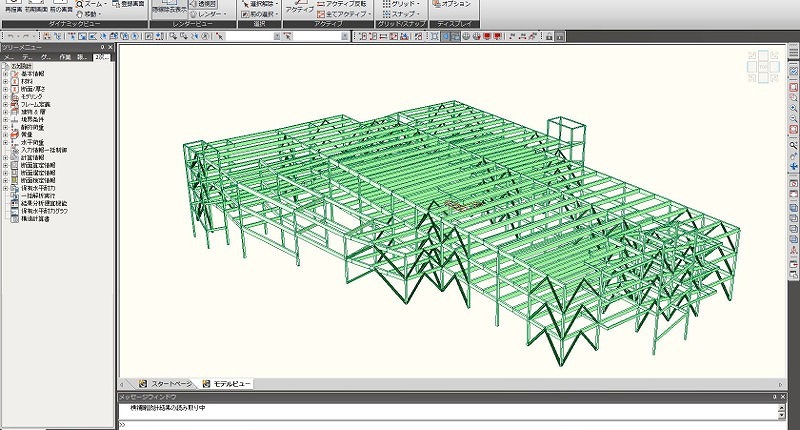Toggle the pin on ツリーメニュー panel
Screen dimensions: 800x430
102,46
